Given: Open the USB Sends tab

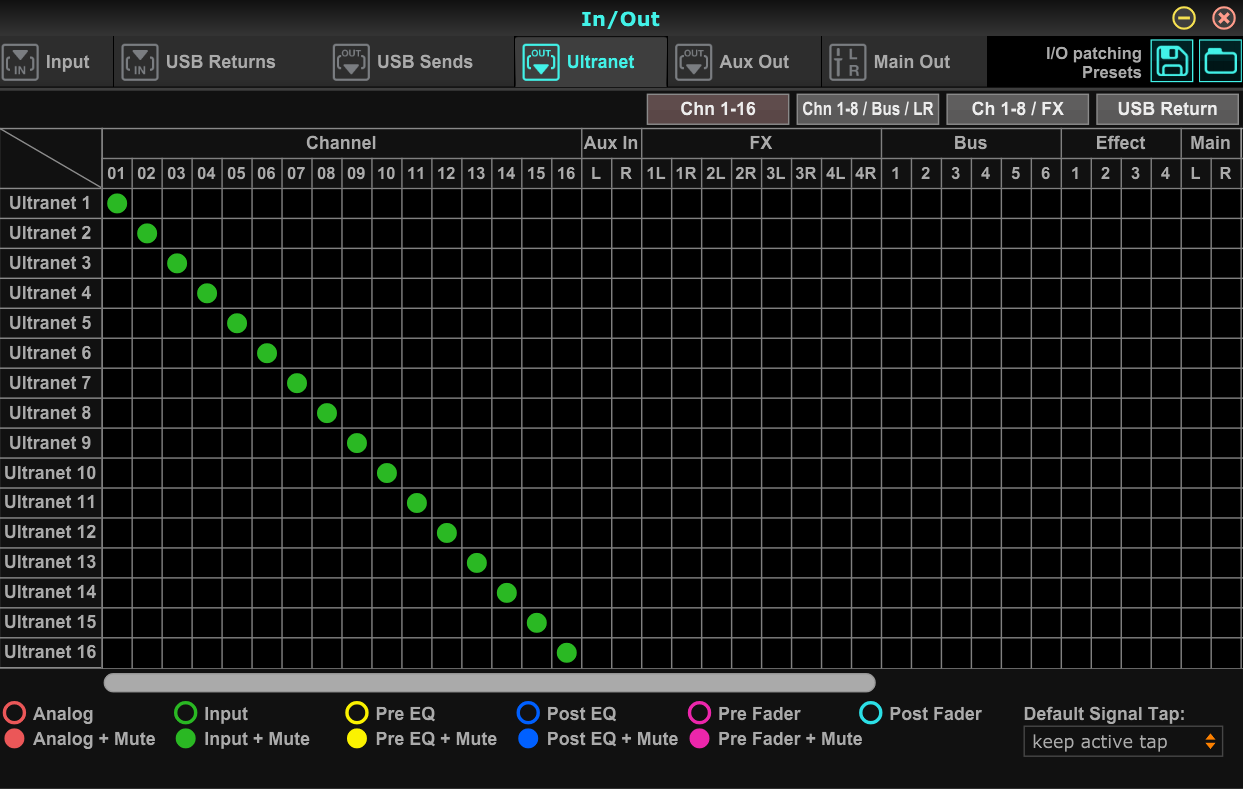Looking at the screenshot, I should 421,62.
